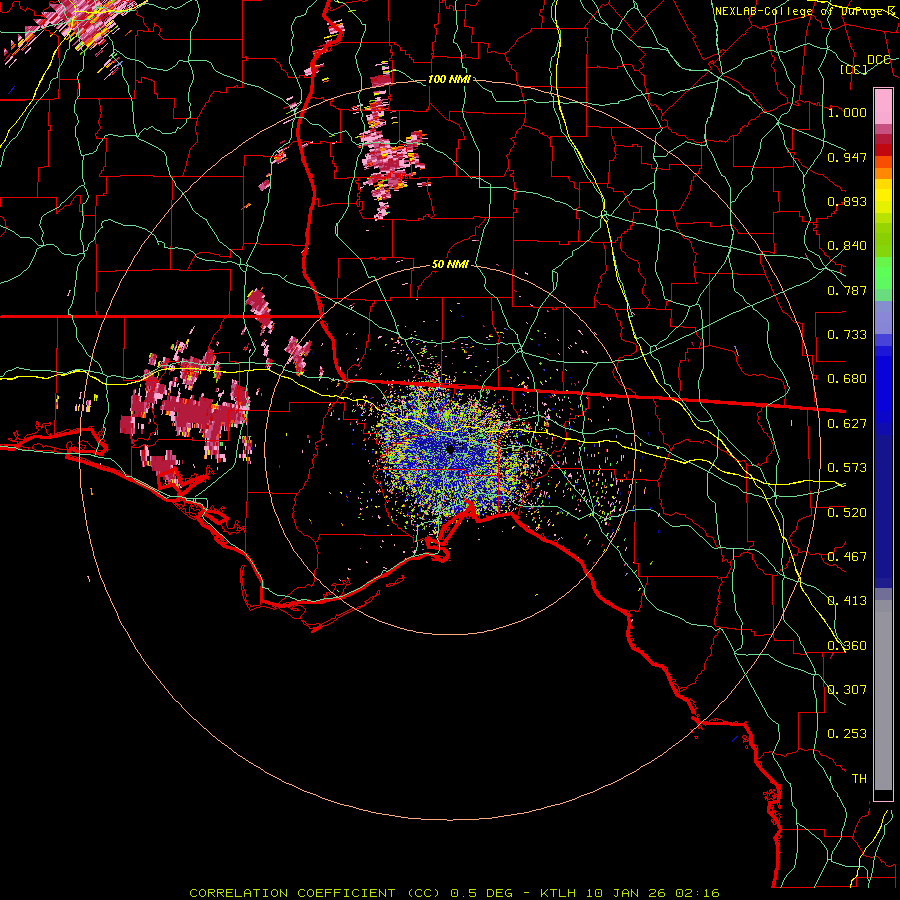Image resolution: width=900 pixels, height=900 pixels.
Task: Select the 0.627 value on the color scale
Action: (847, 424)
